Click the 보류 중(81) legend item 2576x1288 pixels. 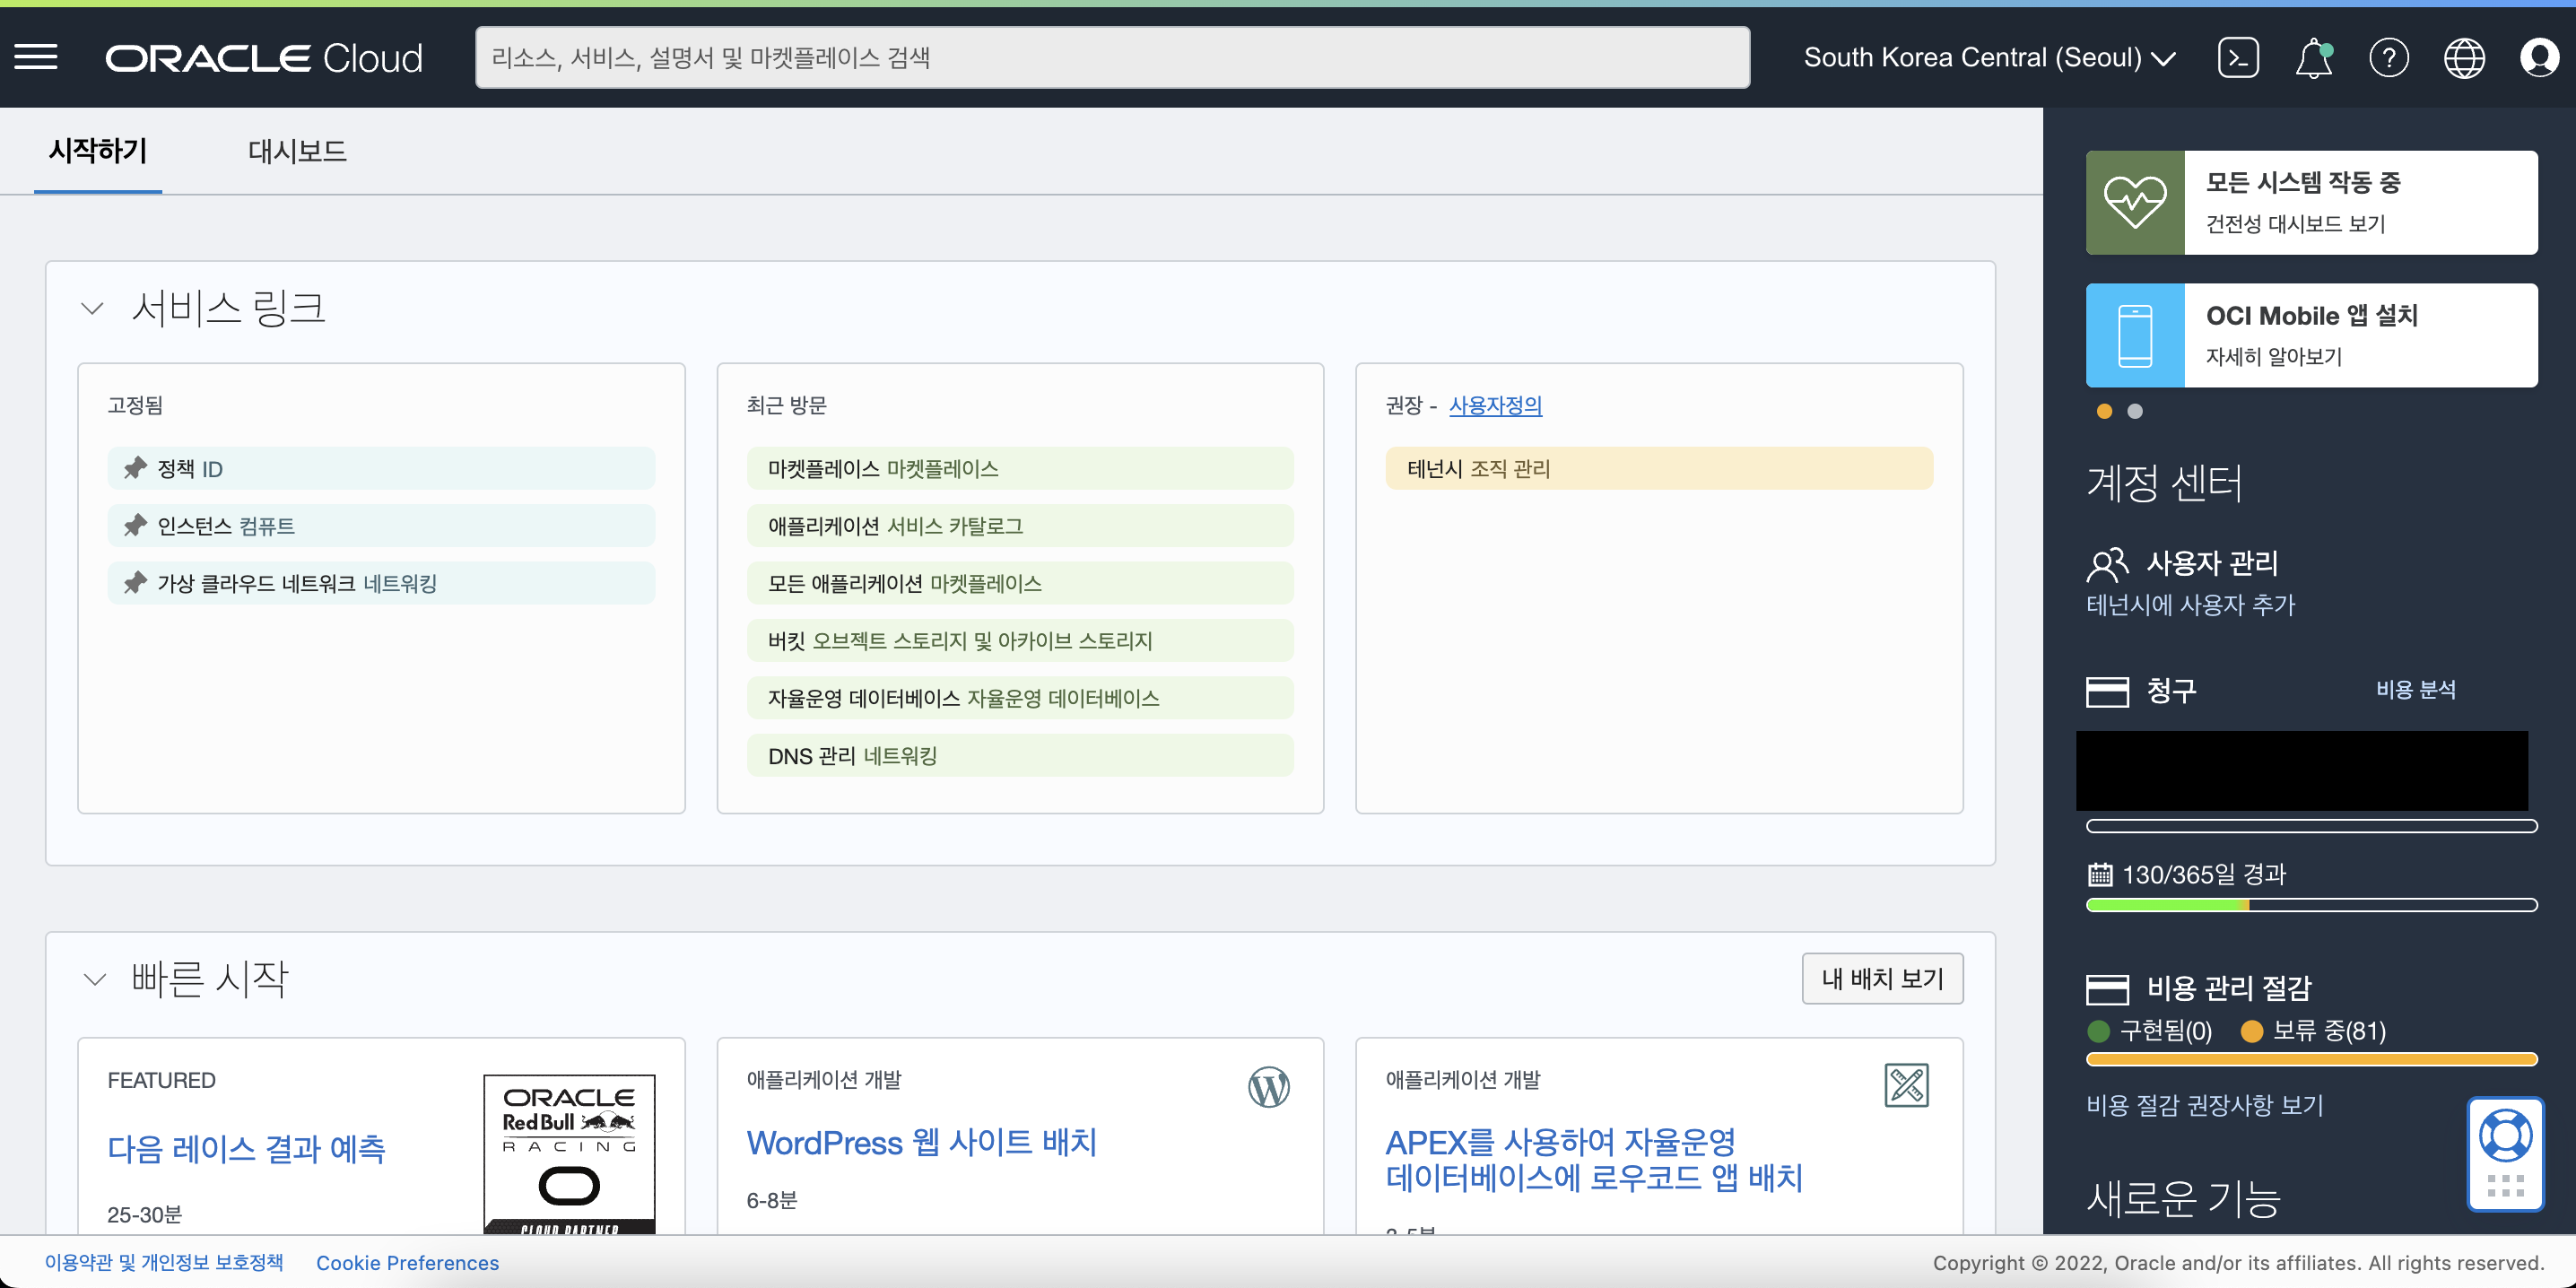click(2313, 1031)
